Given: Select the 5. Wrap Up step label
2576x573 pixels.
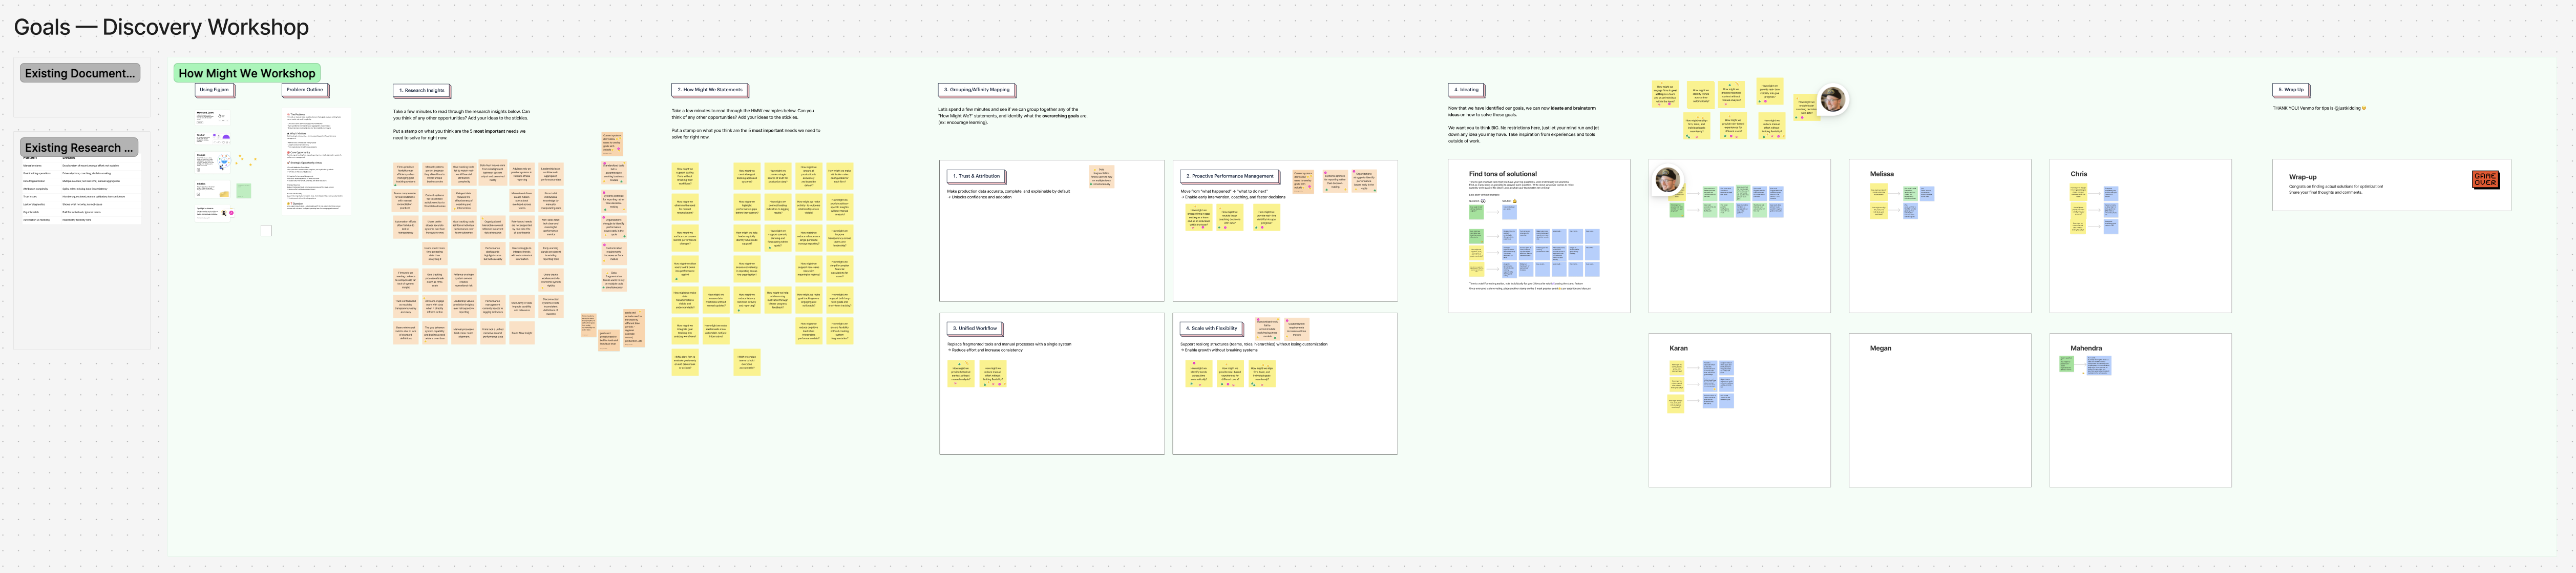Looking at the screenshot, I should (x=2292, y=90).
